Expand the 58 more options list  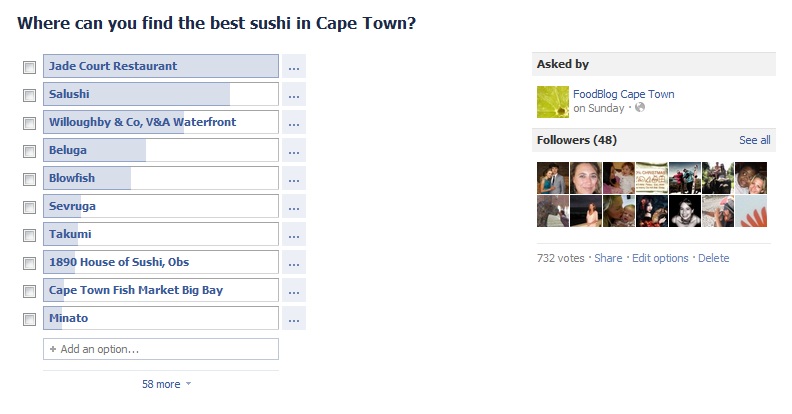click(166, 384)
